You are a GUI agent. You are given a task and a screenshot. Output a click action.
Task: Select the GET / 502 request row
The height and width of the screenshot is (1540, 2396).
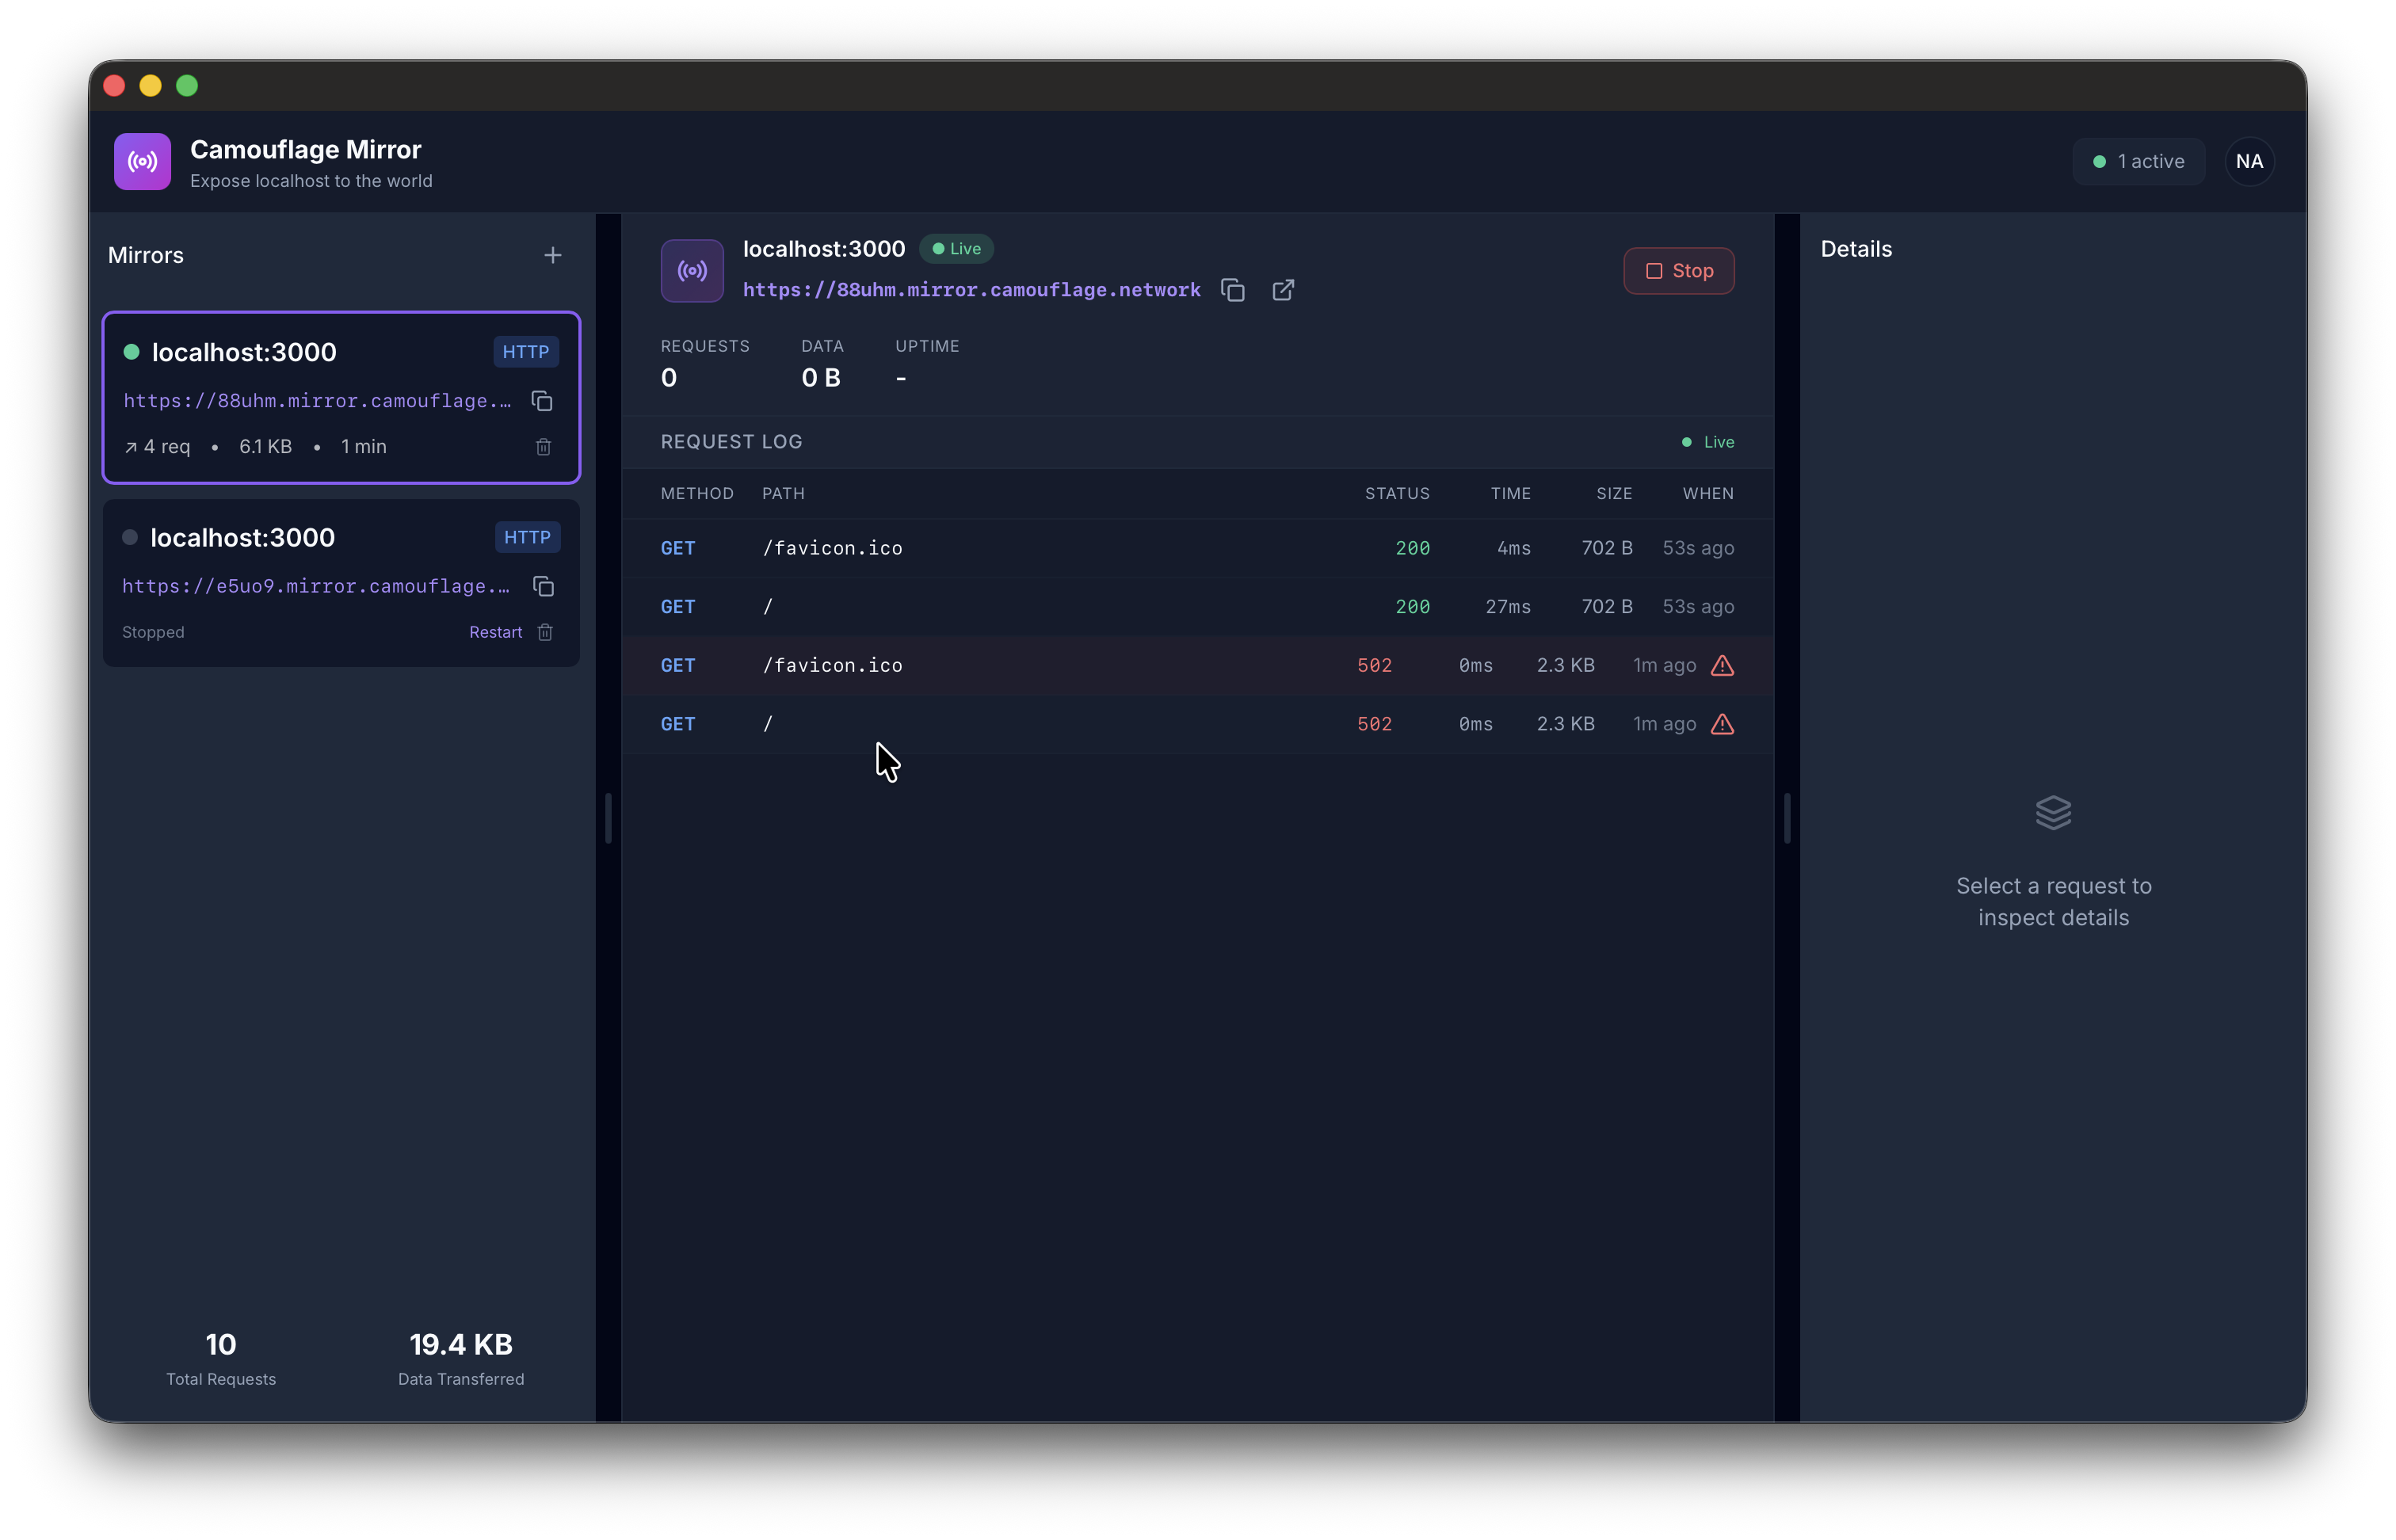pos(1197,724)
